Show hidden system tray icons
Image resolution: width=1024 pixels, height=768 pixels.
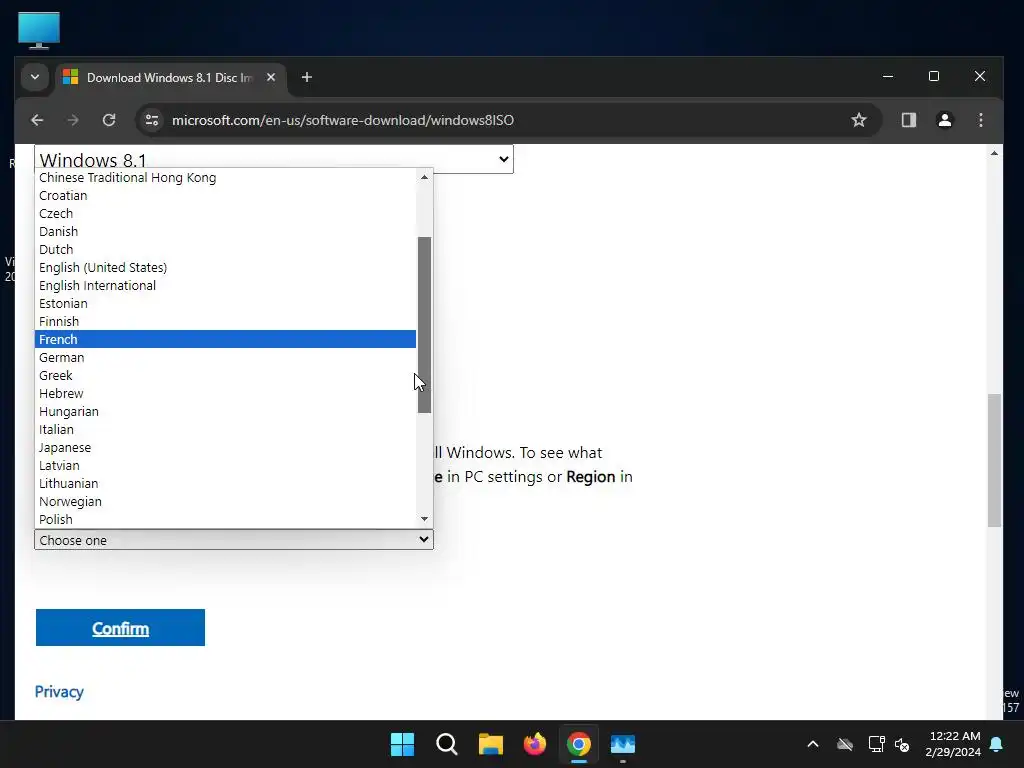[x=813, y=744]
